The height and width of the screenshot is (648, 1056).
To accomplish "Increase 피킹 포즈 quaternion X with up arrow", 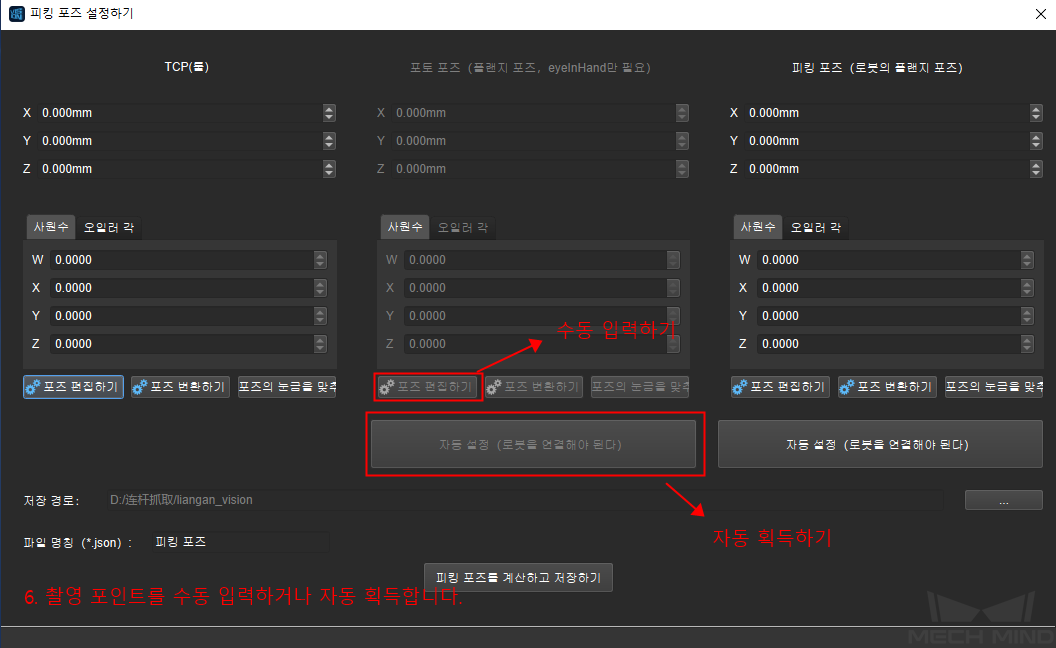I will pos(1027,284).
